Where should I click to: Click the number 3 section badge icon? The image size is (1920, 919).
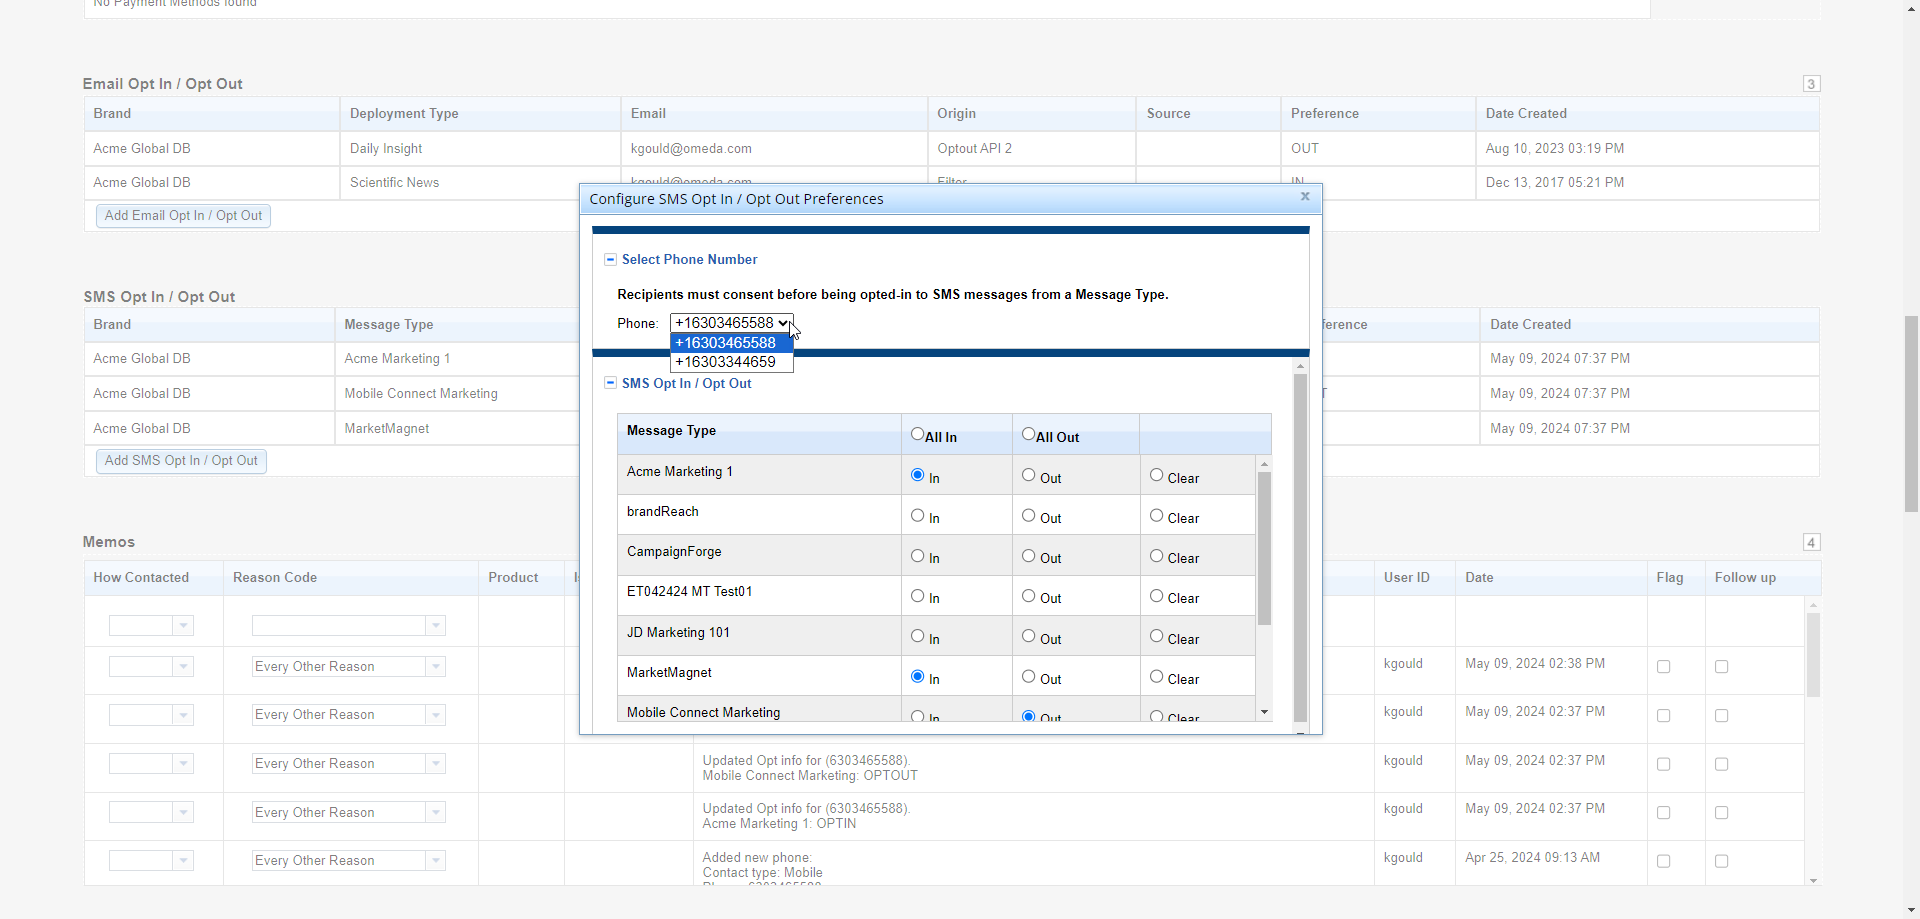pyautogui.click(x=1810, y=84)
